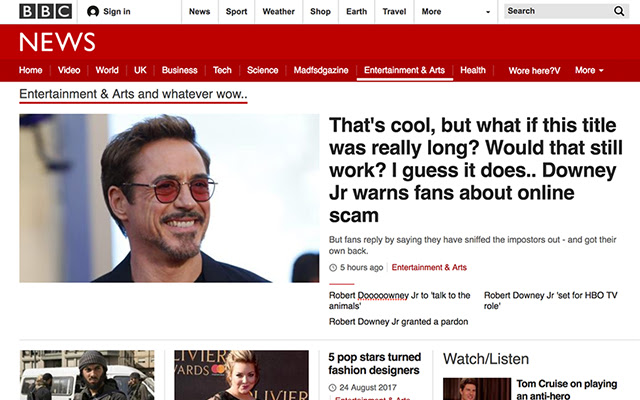Open 'talk to the animals' related story

coord(400,300)
